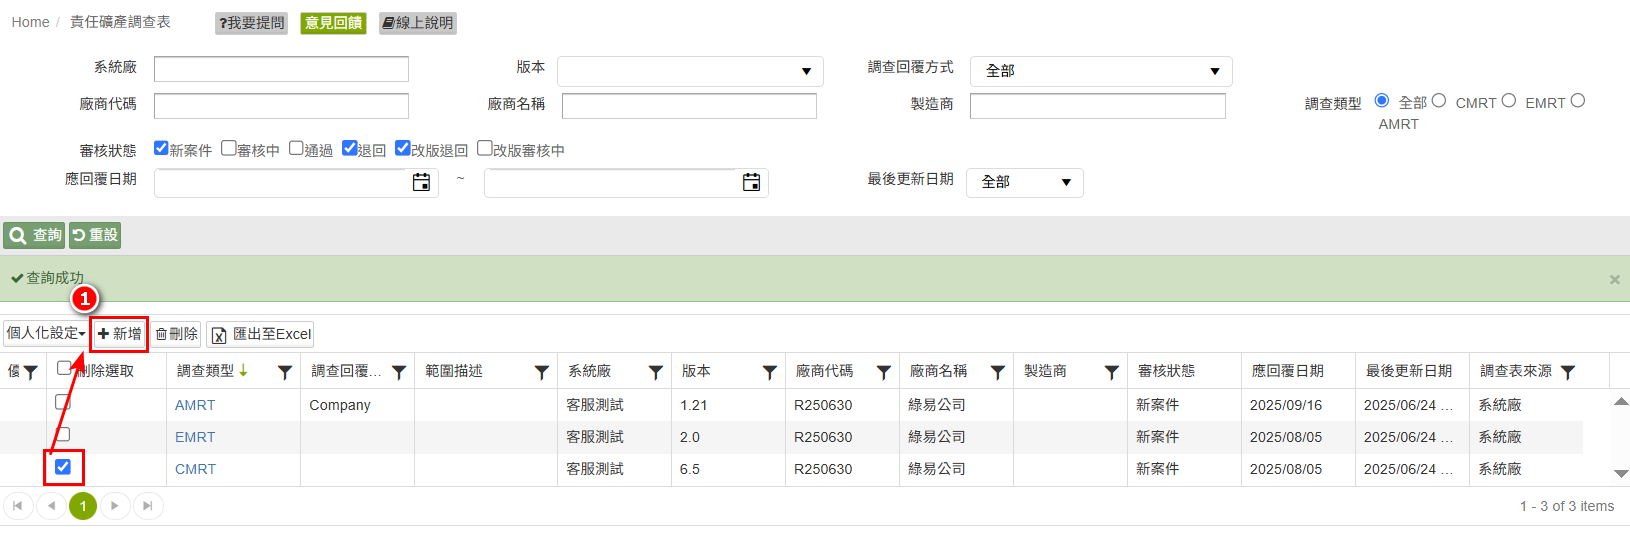Screen dimensions: 1630x542
Task: Click filter icon on 系統廠 column
Action: 655,372
